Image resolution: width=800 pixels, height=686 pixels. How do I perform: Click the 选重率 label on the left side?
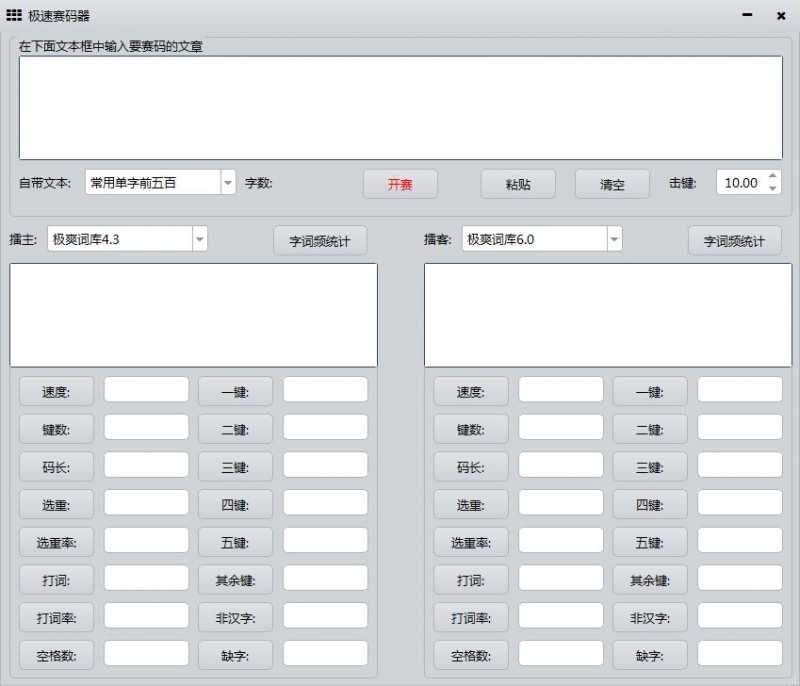click(56, 542)
